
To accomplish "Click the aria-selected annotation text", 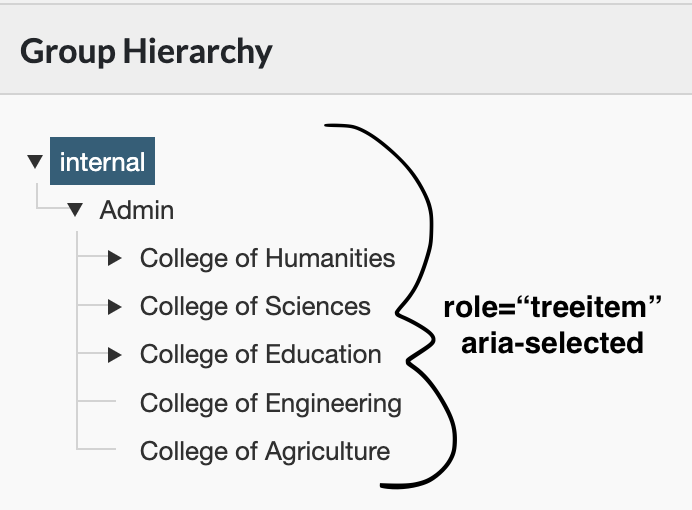I will coord(553,343).
